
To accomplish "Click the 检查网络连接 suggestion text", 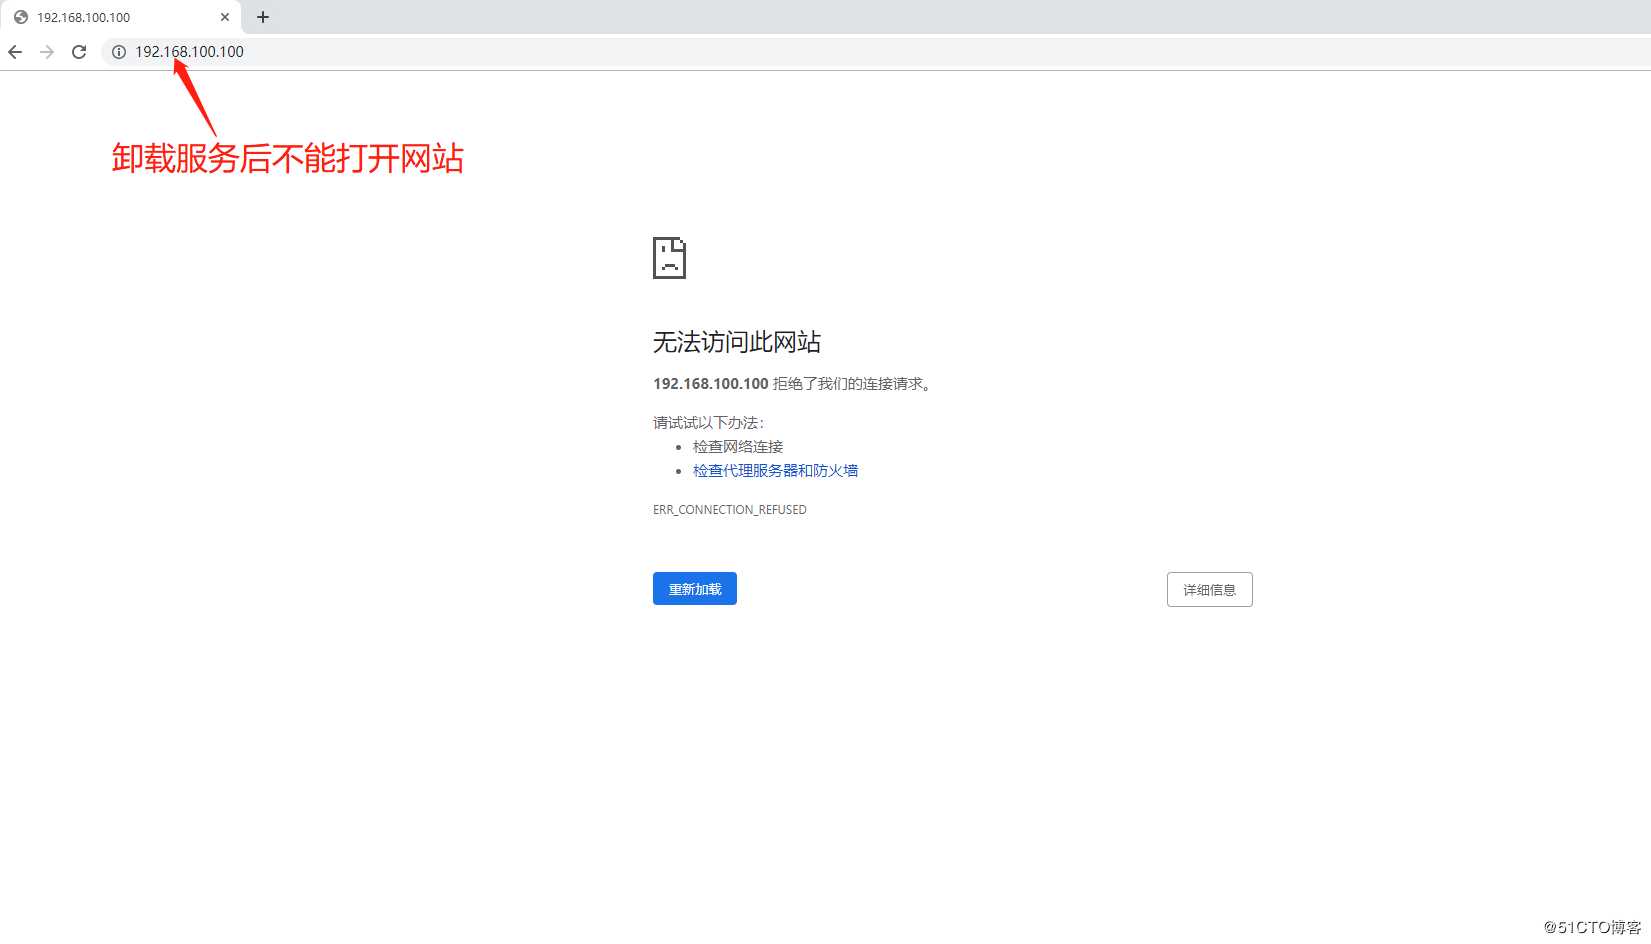I will point(738,447).
